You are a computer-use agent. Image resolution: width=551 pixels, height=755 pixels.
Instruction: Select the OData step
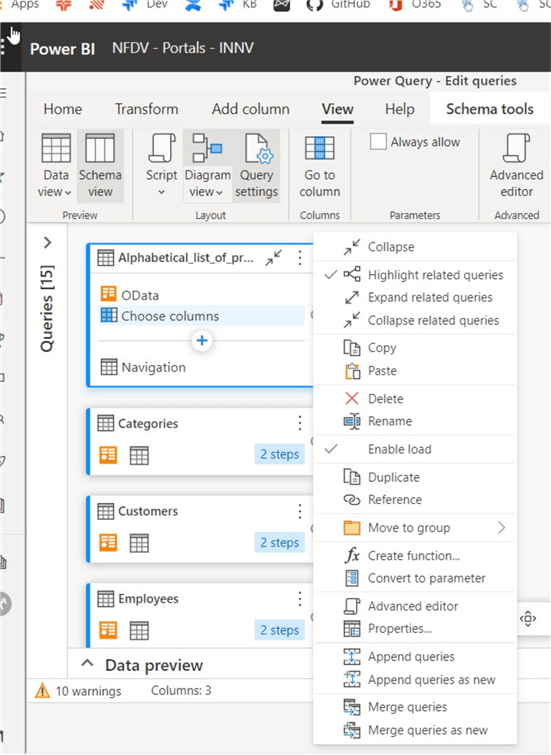[x=201, y=295]
